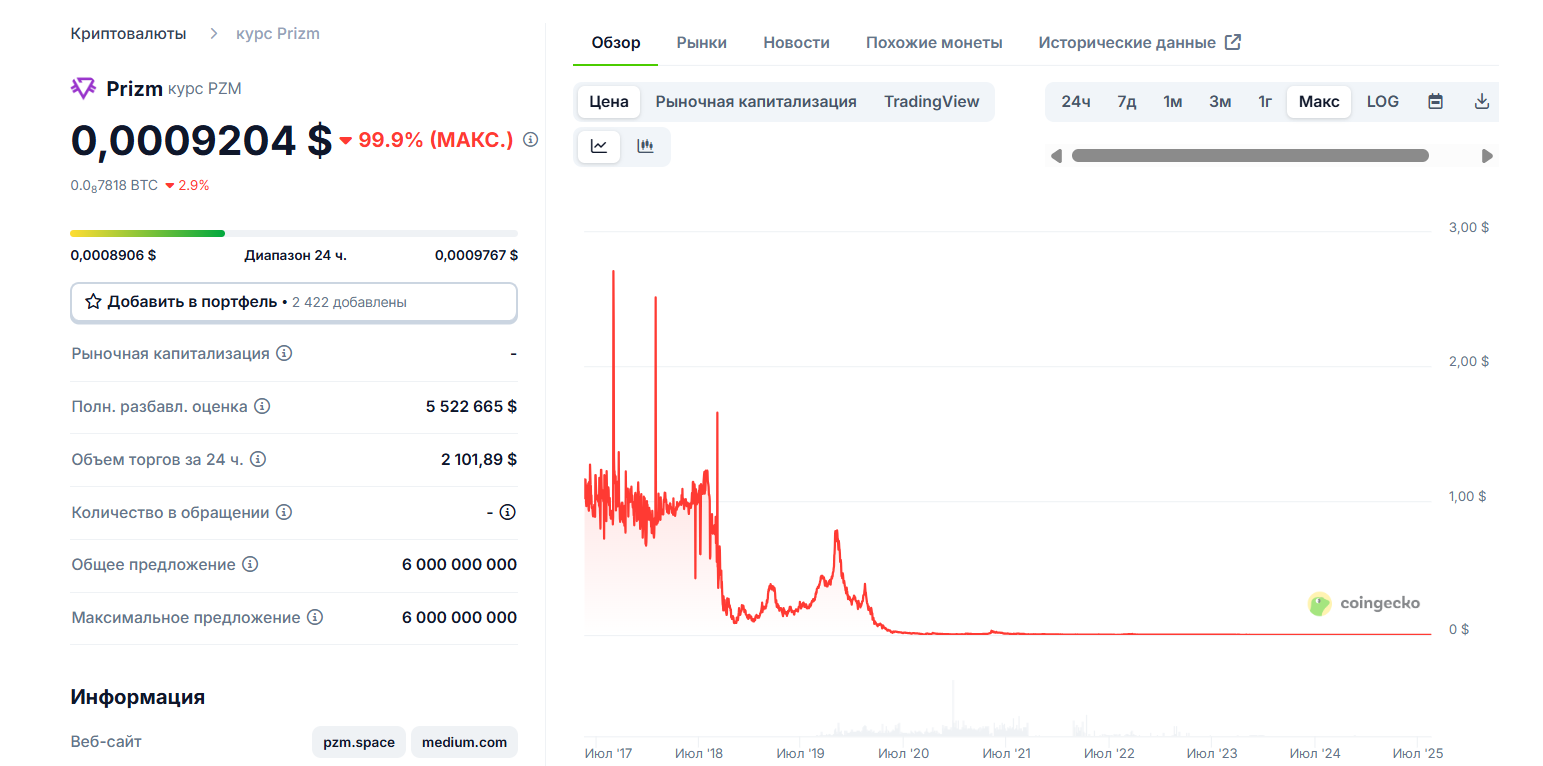The height and width of the screenshot is (766, 1543).
Task: Toggle LOG scale on the chart
Action: coord(1382,101)
